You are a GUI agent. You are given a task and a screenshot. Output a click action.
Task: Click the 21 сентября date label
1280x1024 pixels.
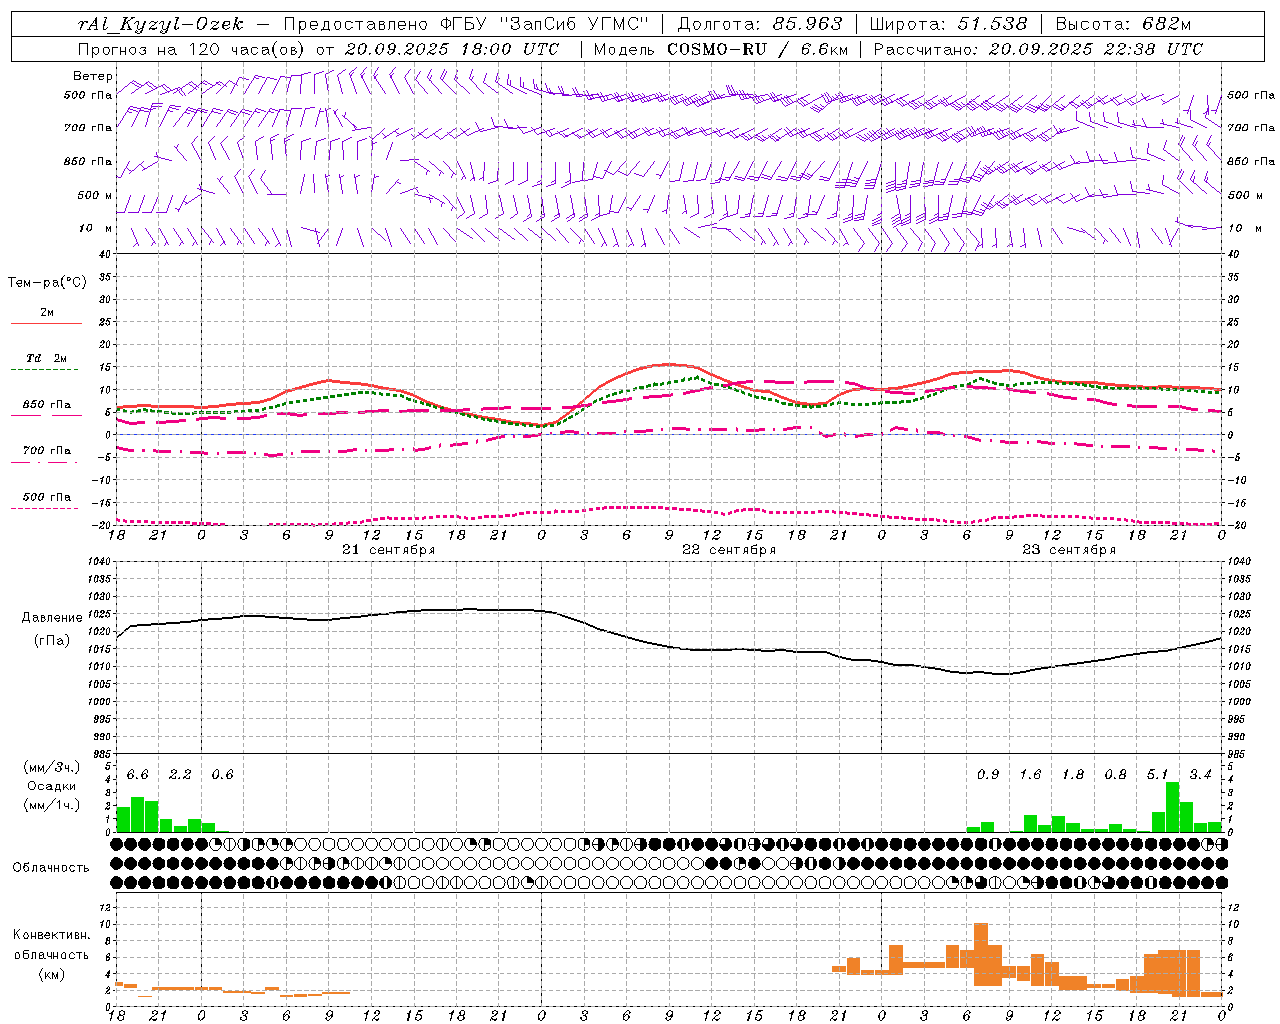click(388, 550)
